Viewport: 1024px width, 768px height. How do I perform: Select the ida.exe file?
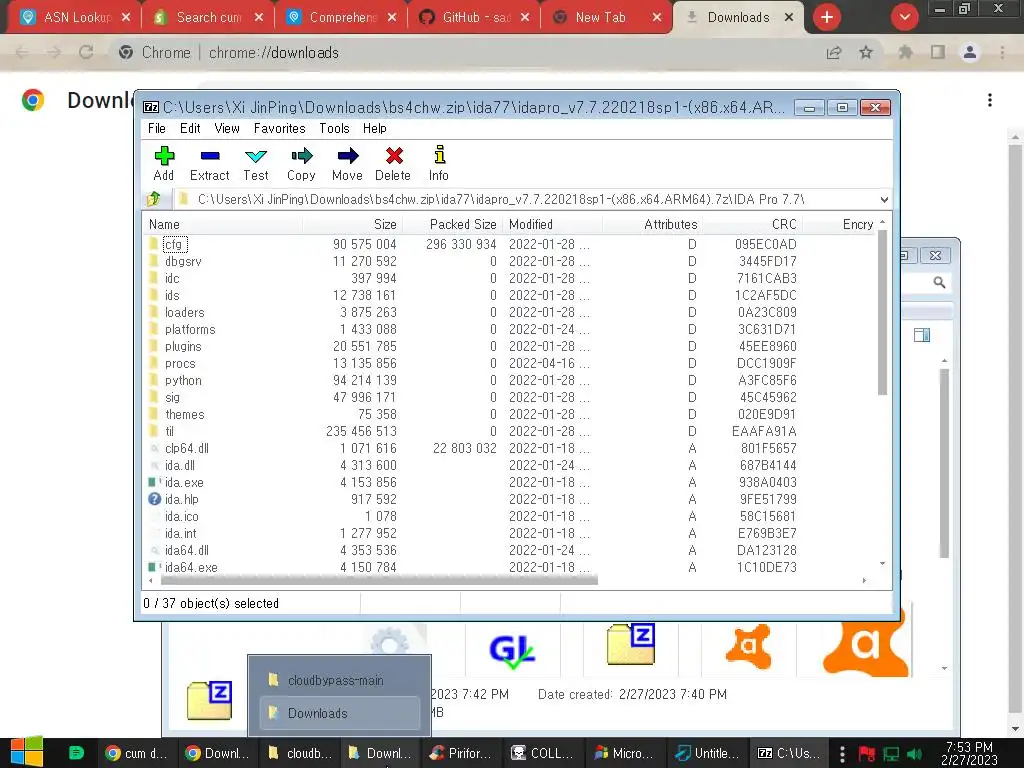(x=184, y=482)
